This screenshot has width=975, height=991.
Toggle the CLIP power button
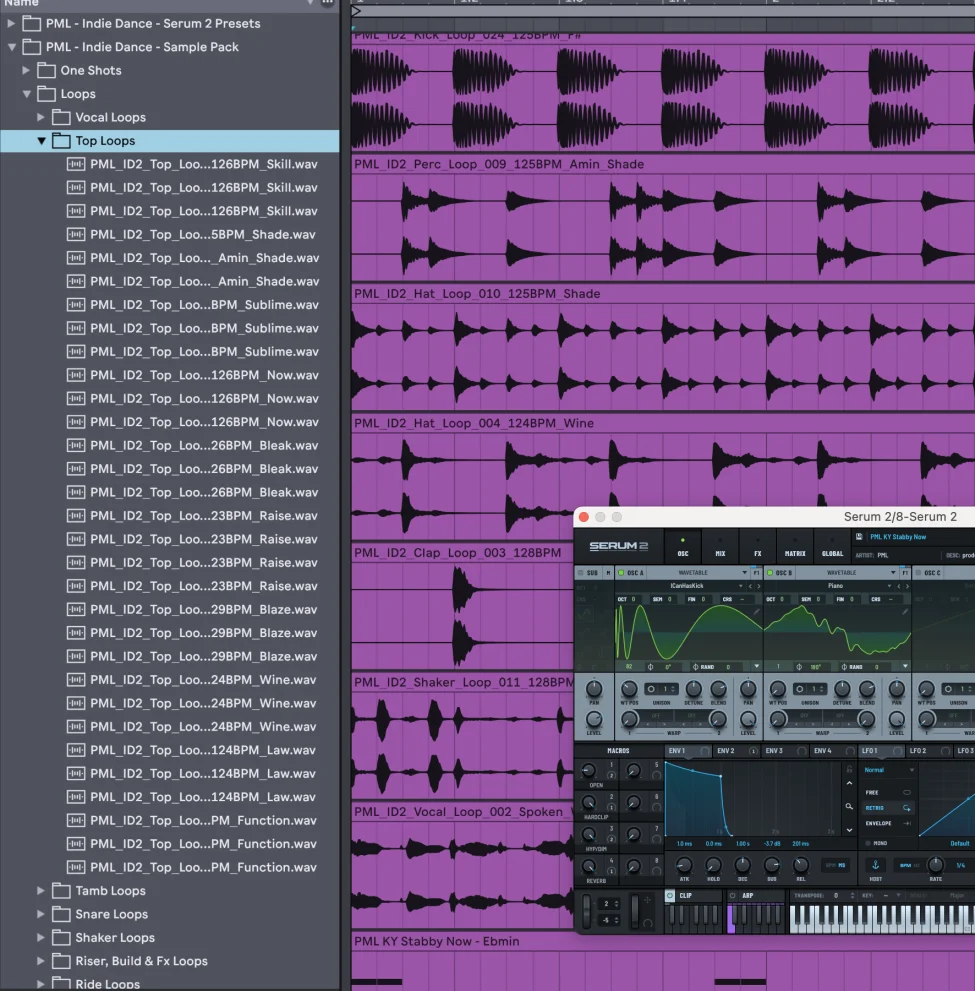[x=670, y=896]
